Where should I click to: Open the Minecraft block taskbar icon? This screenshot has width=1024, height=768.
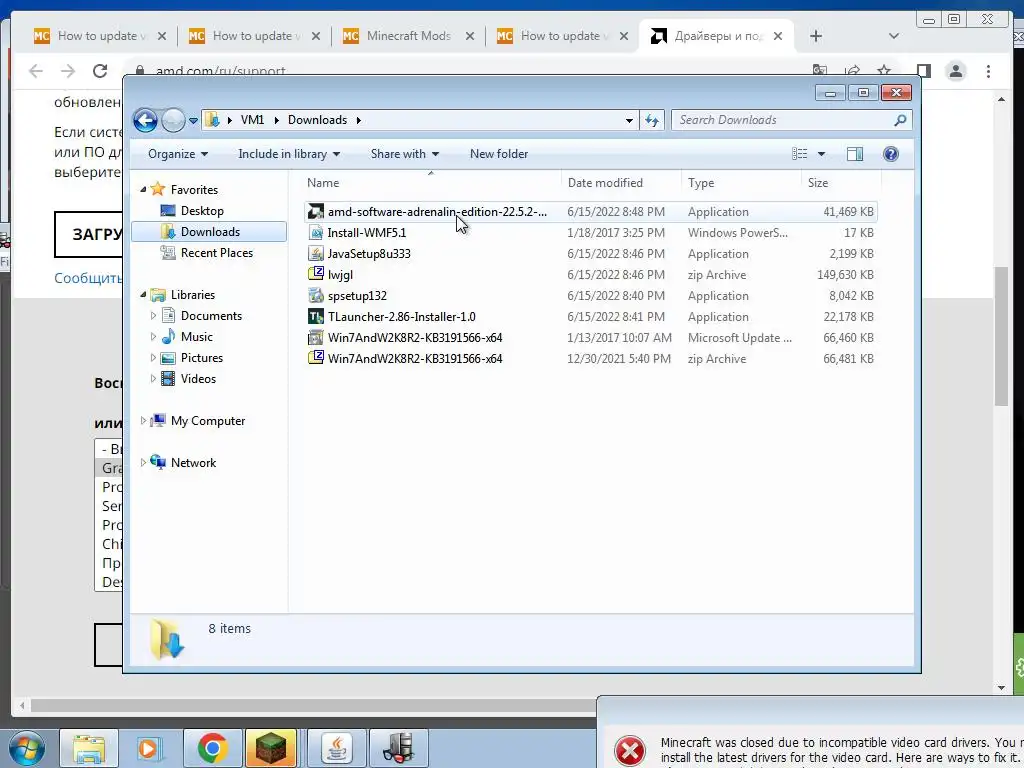pos(271,748)
